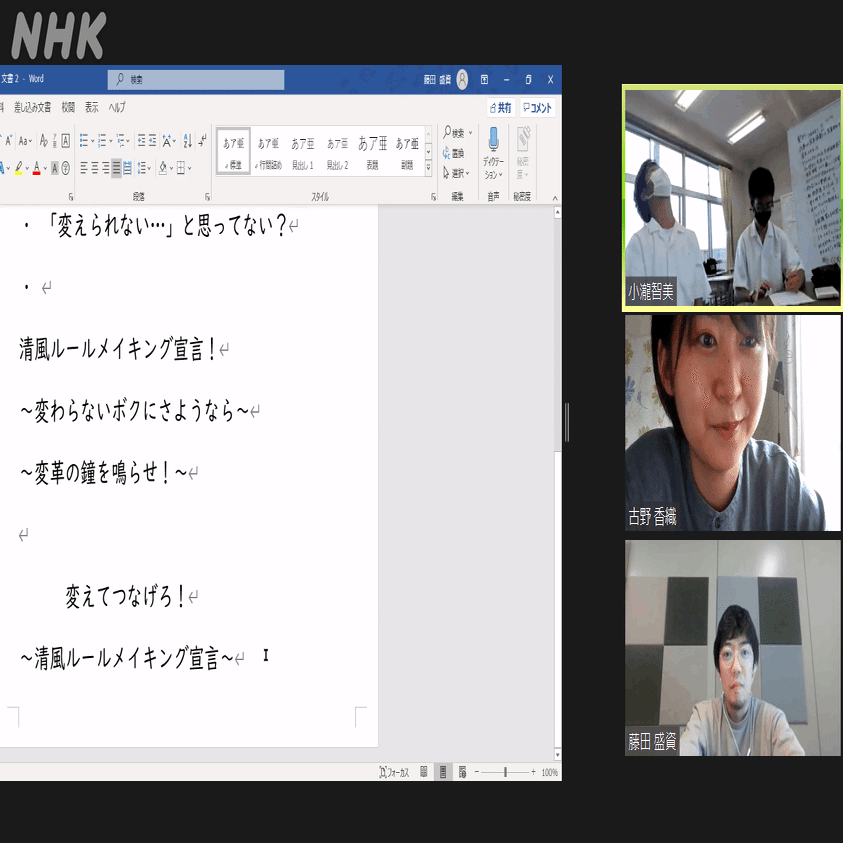
Task: Increase paragraph indent
Action: pos(153,141)
